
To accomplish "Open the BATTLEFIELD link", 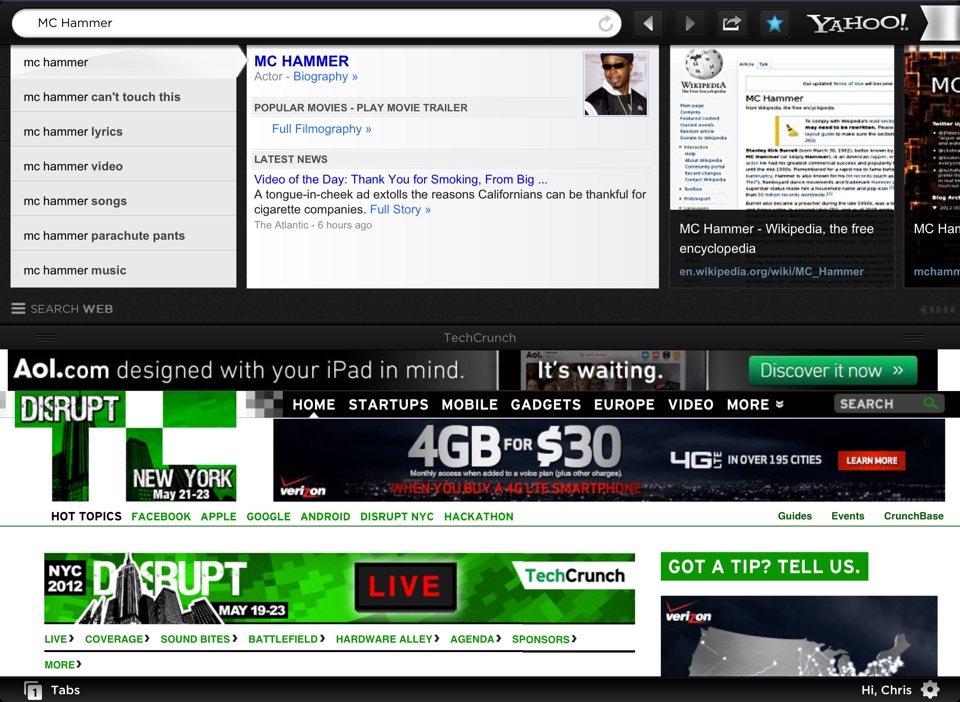I will point(286,639).
